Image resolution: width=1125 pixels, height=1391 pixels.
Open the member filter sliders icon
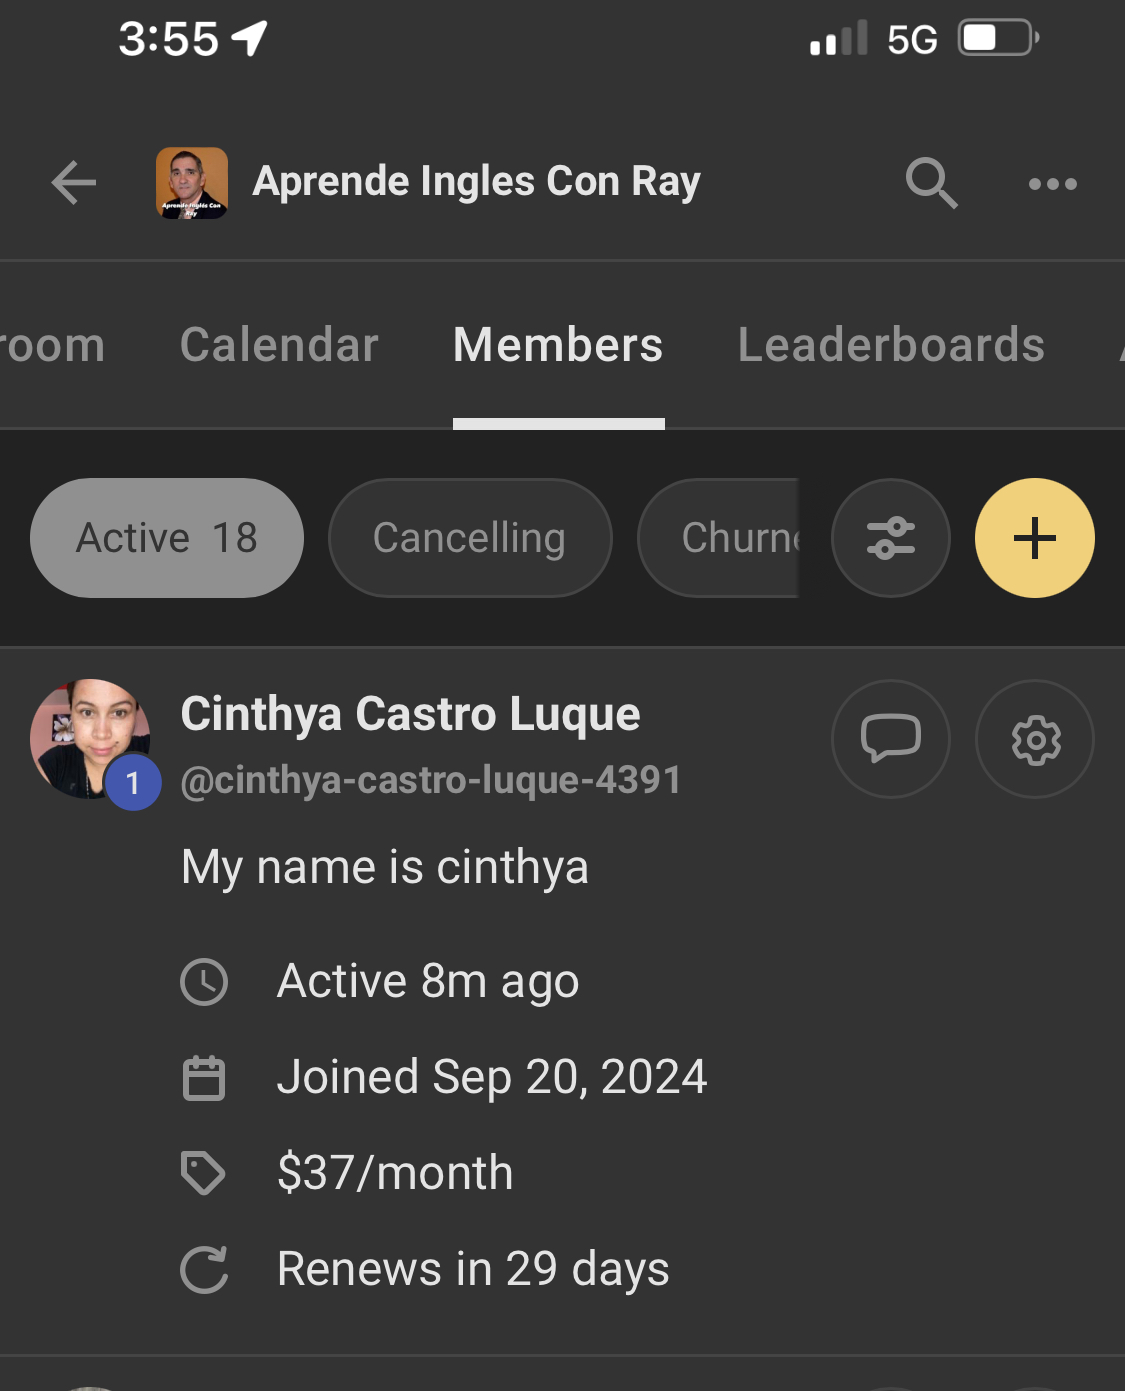(x=890, y=538)
